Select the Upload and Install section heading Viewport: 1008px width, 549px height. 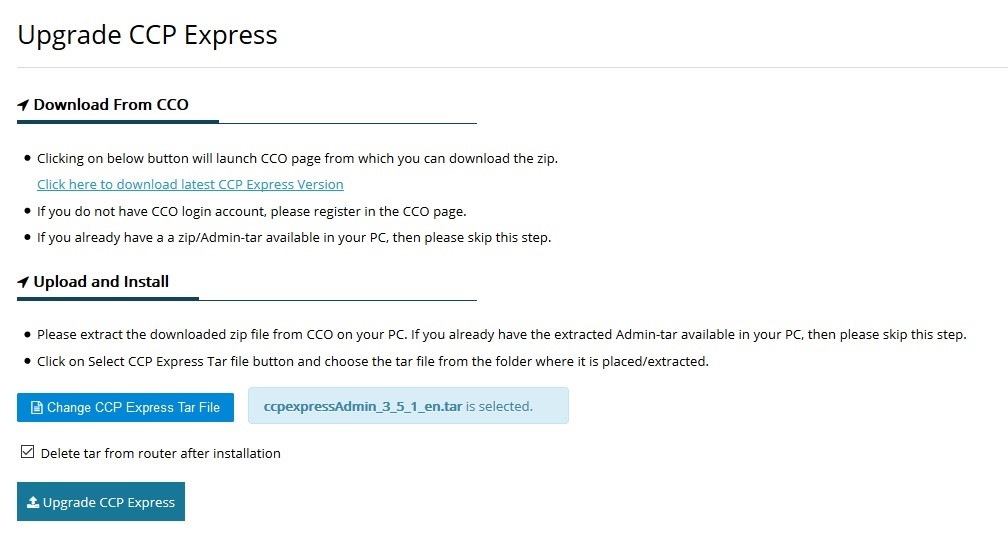101,282
